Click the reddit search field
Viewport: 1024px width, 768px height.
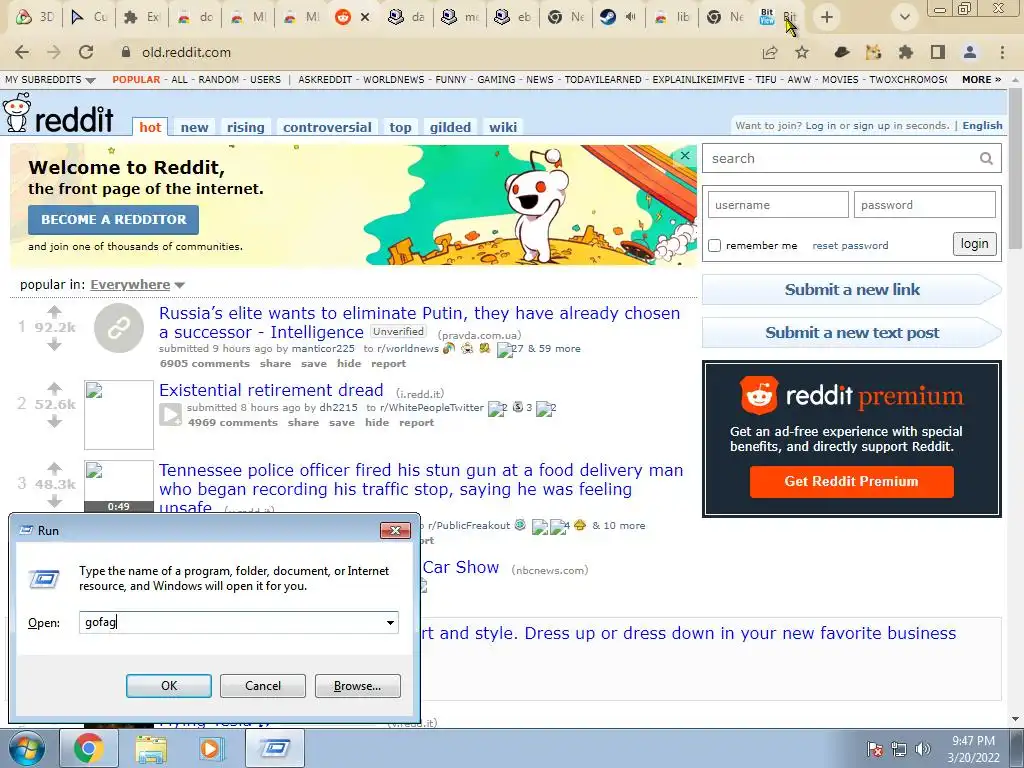point(841,158)
